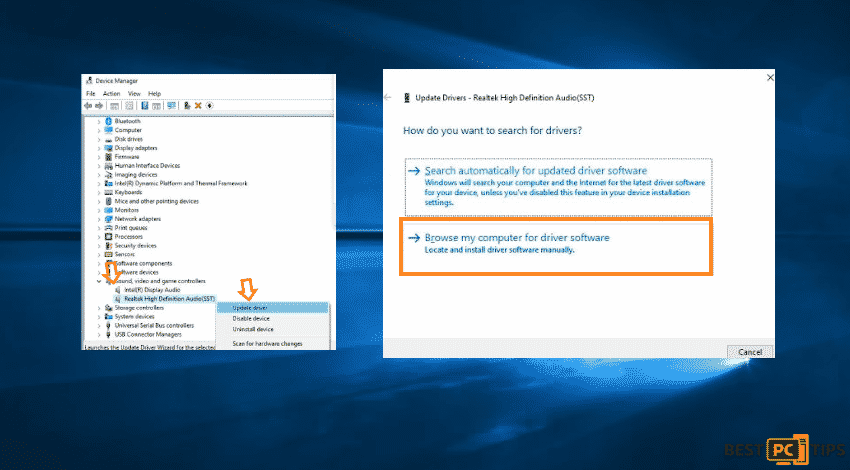850x470 pixels.
Task: Click the Network adapters category icon
Action: click(x=108, y=219)
